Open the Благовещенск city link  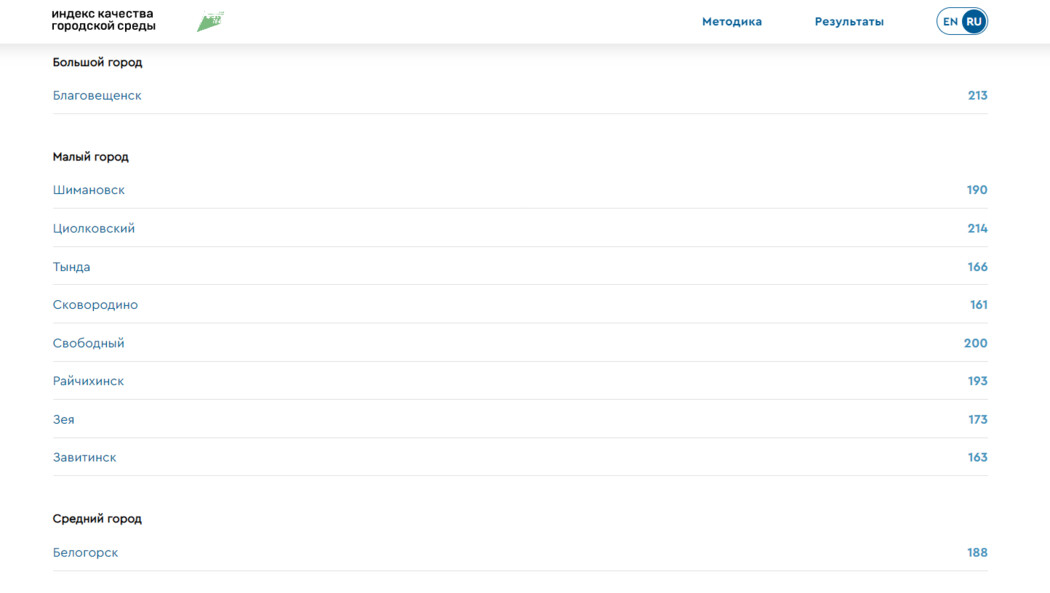click(97, 95)
